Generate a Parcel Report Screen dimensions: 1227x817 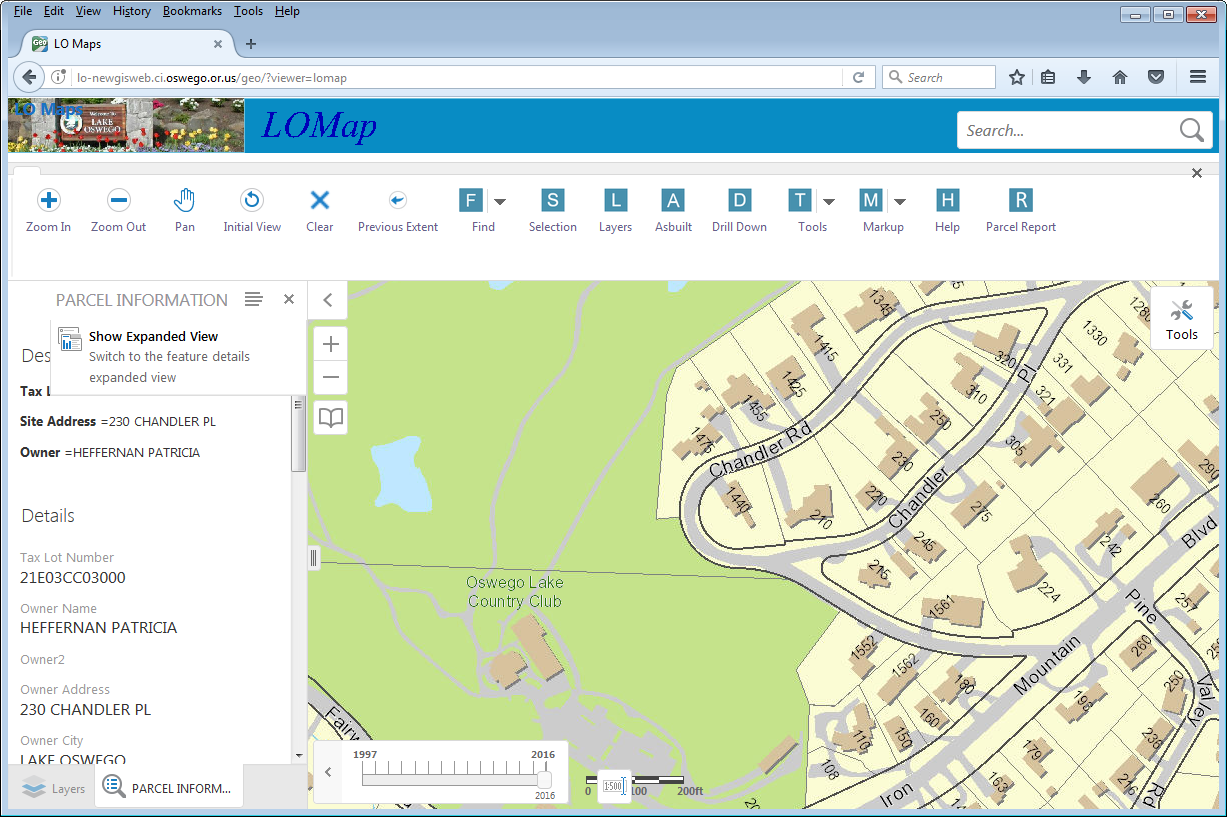[1021, 211]
